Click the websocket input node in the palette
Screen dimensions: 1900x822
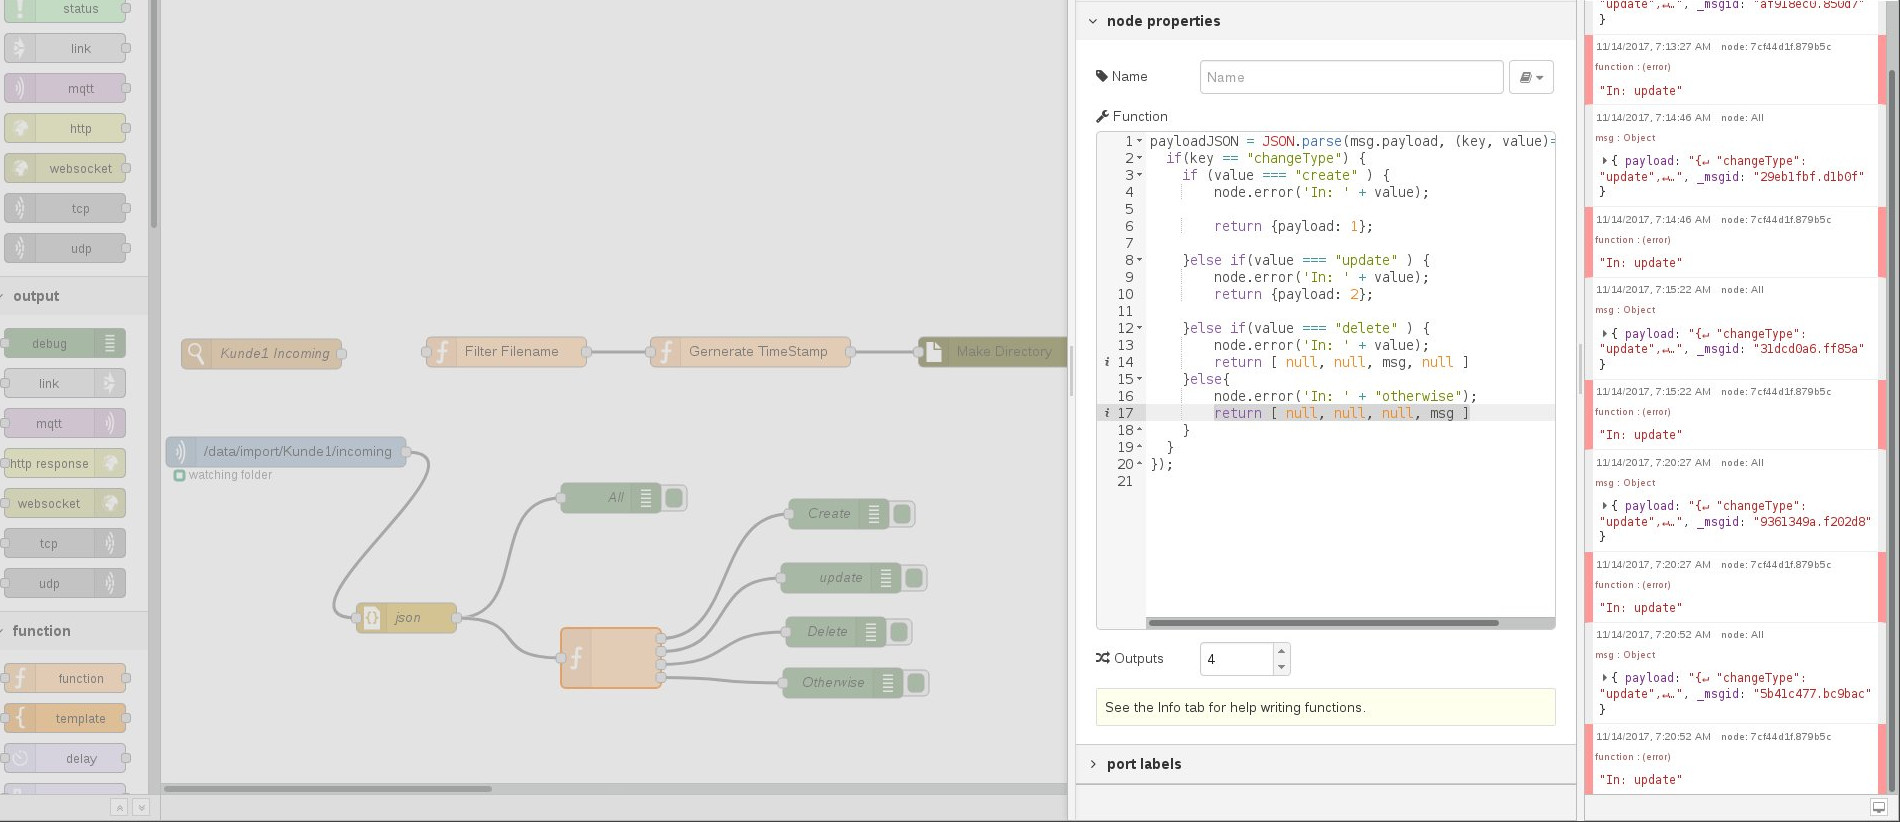(65, 168)
